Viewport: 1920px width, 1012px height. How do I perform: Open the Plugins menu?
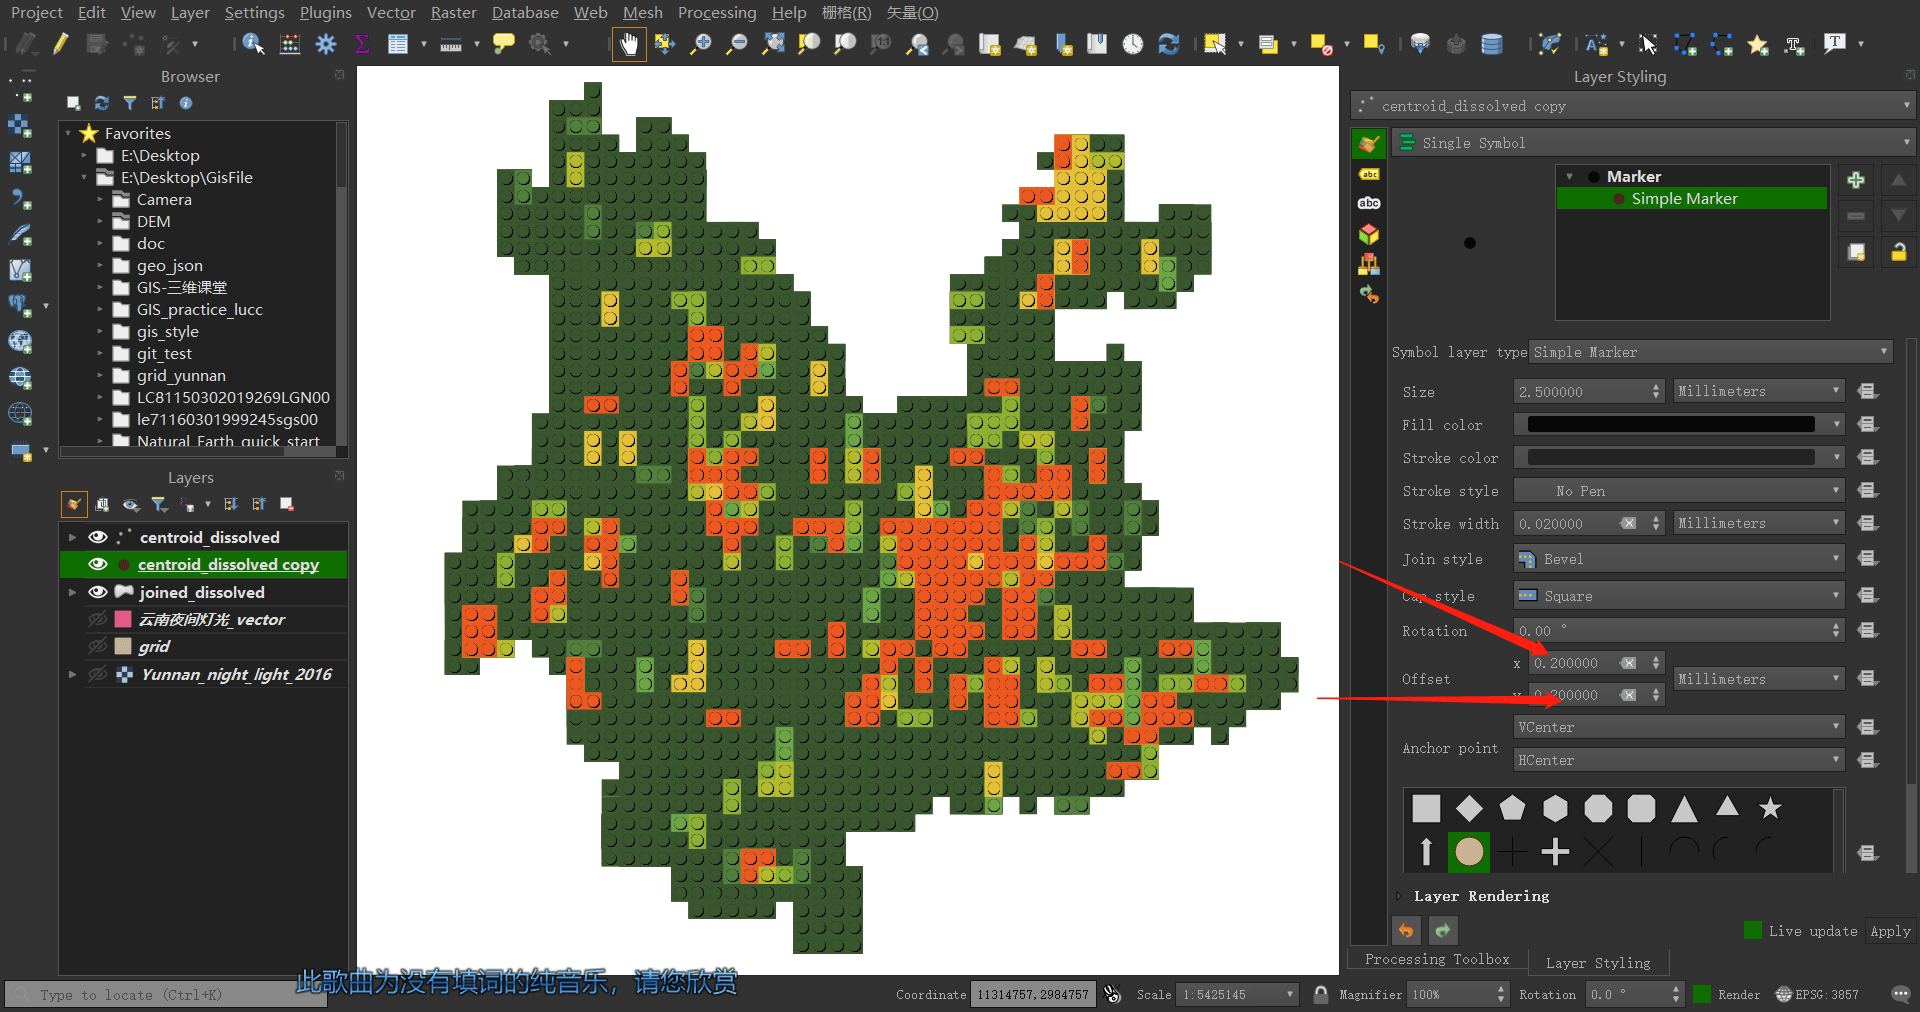pyautogui.click(x=325, y=12)
